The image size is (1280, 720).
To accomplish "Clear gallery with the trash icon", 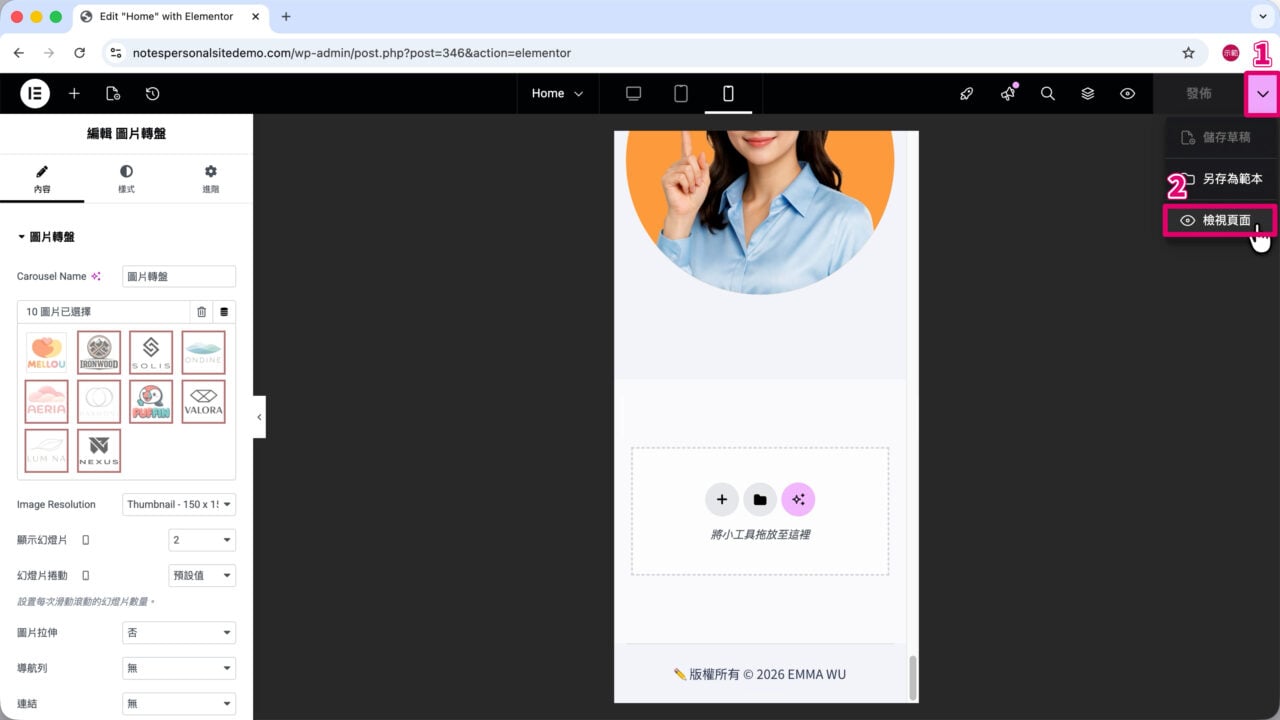I will coord(201,312).
